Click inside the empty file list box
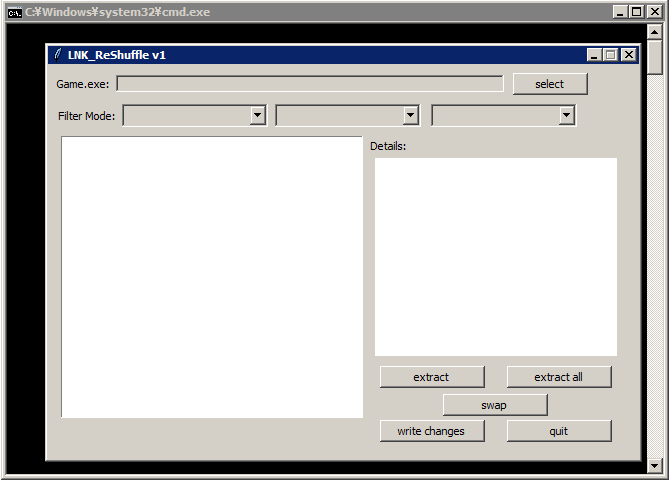Viewport: 670px width, 480px height. pos(212,277)
